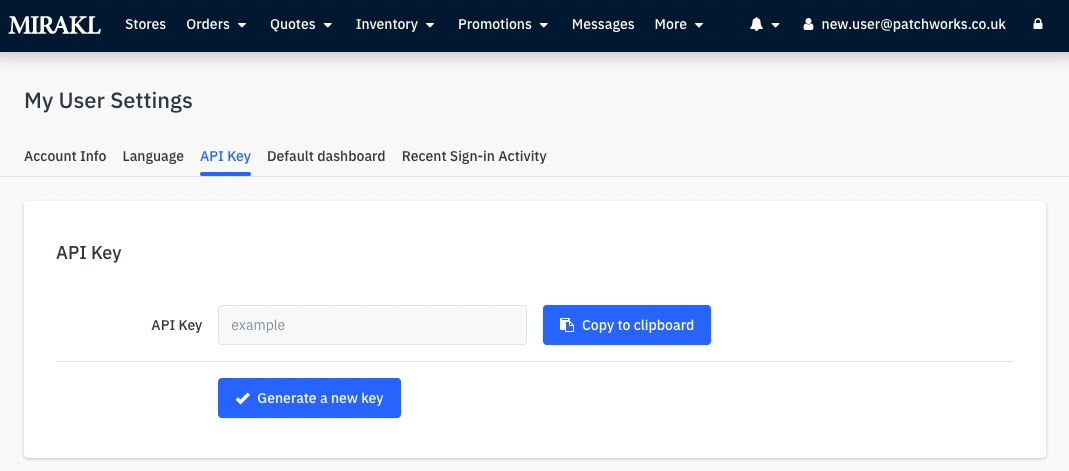The image size is (1069, 471).
Task: Go to Messages in the navigation bar
Action: (603, 24)
